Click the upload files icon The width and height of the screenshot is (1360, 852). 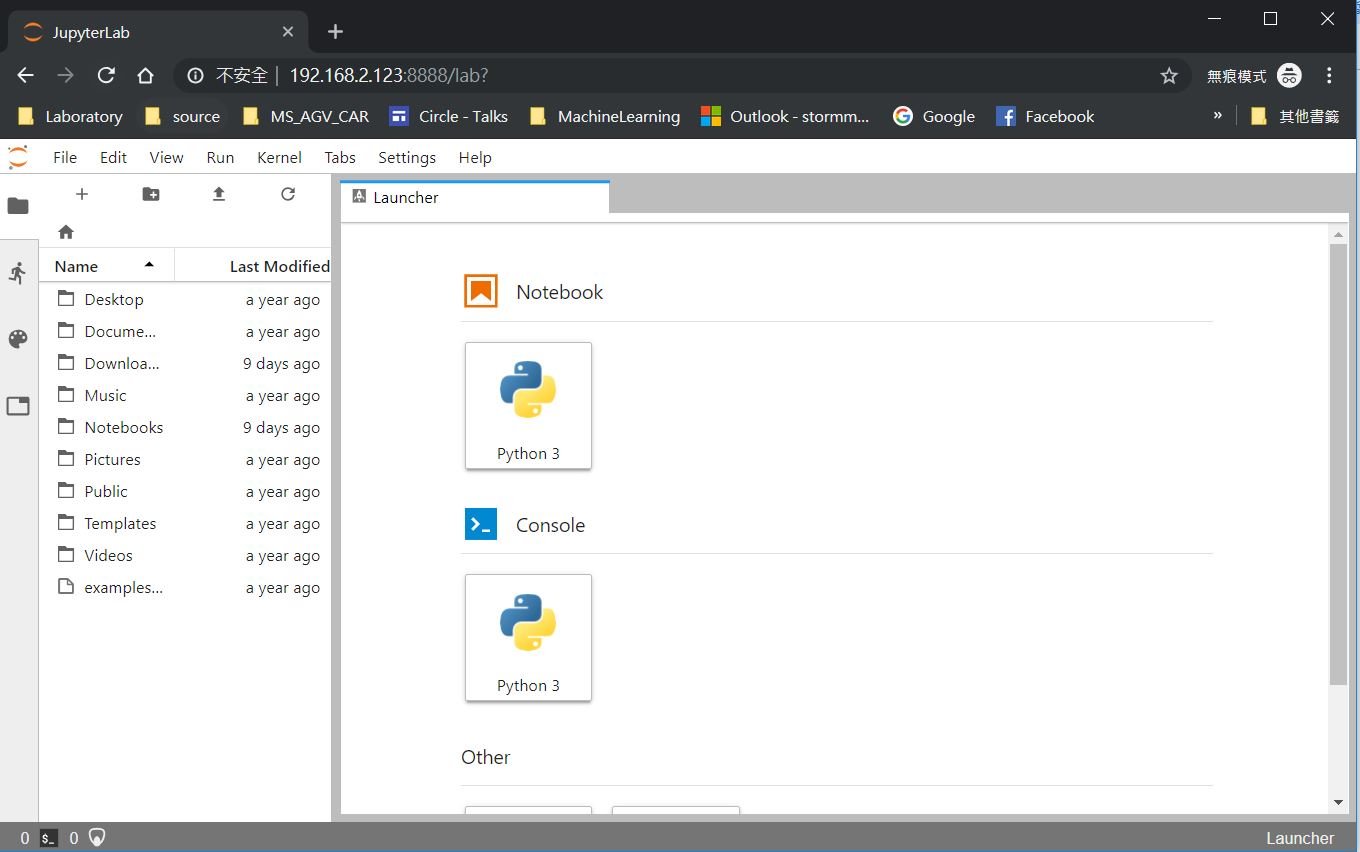pyautogui.click(x=219, y=194)
